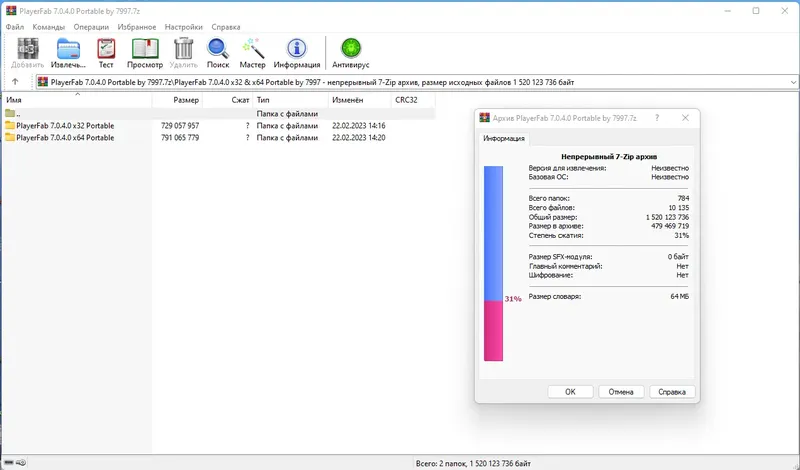Viewport: 800px width, 470px height.
Task: Click the archive path address field
Action: [x=418, y=82]
